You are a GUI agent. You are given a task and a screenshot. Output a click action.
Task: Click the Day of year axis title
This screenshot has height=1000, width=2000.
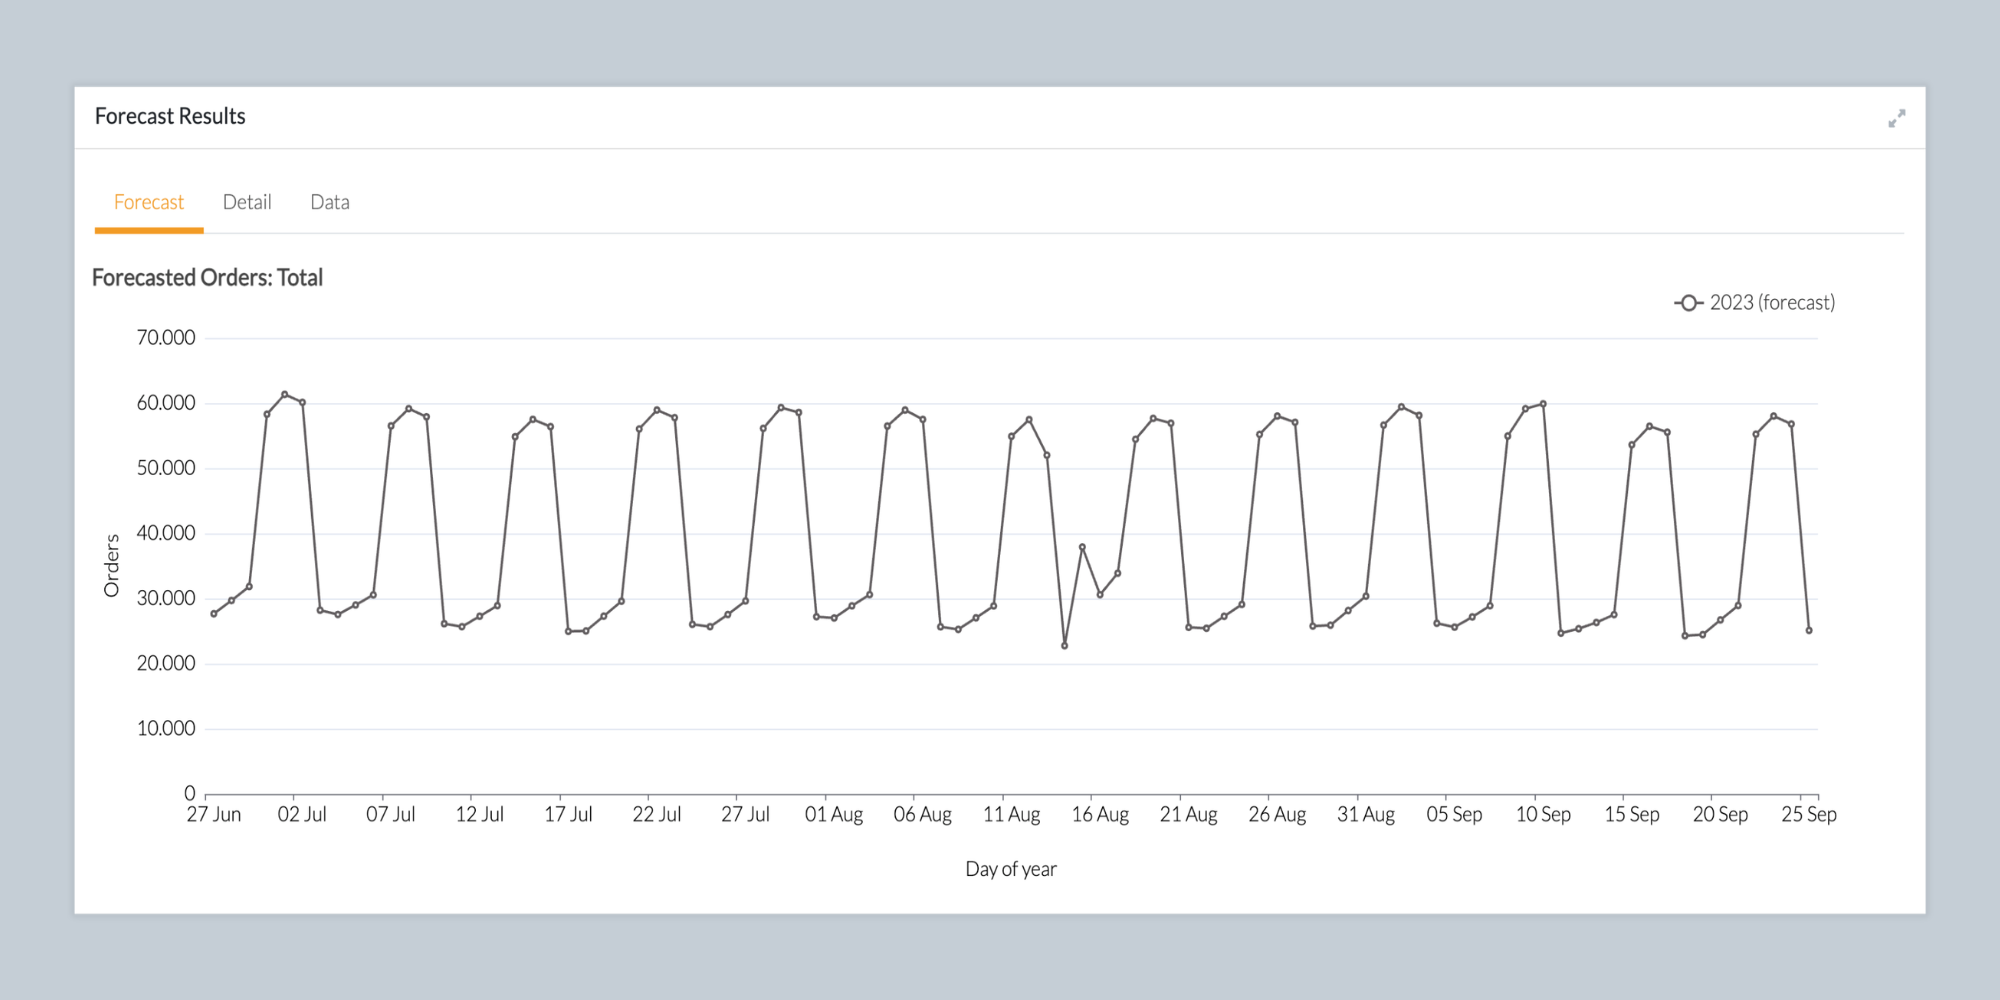point(1011,869)
